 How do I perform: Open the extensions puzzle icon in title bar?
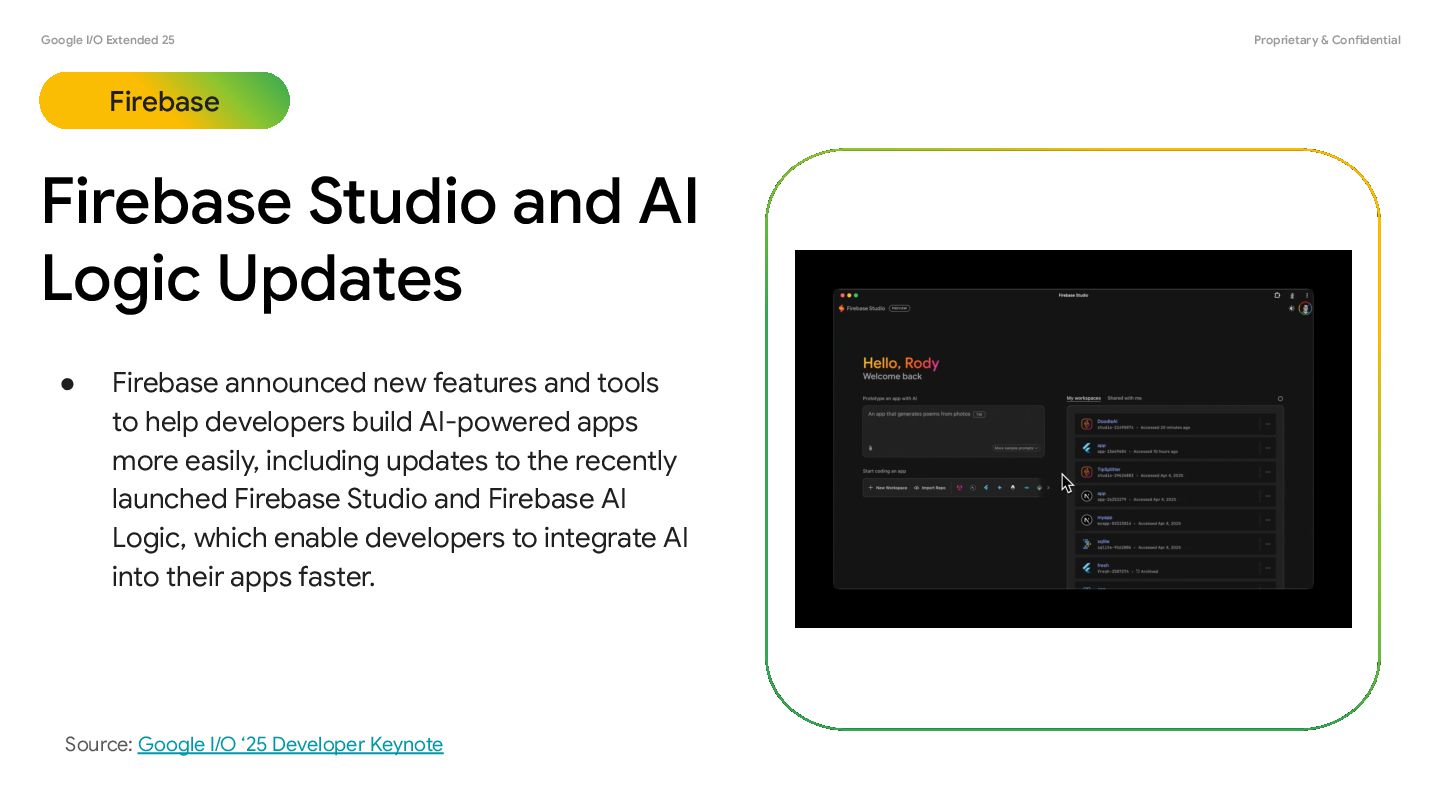click(1277, 295)
